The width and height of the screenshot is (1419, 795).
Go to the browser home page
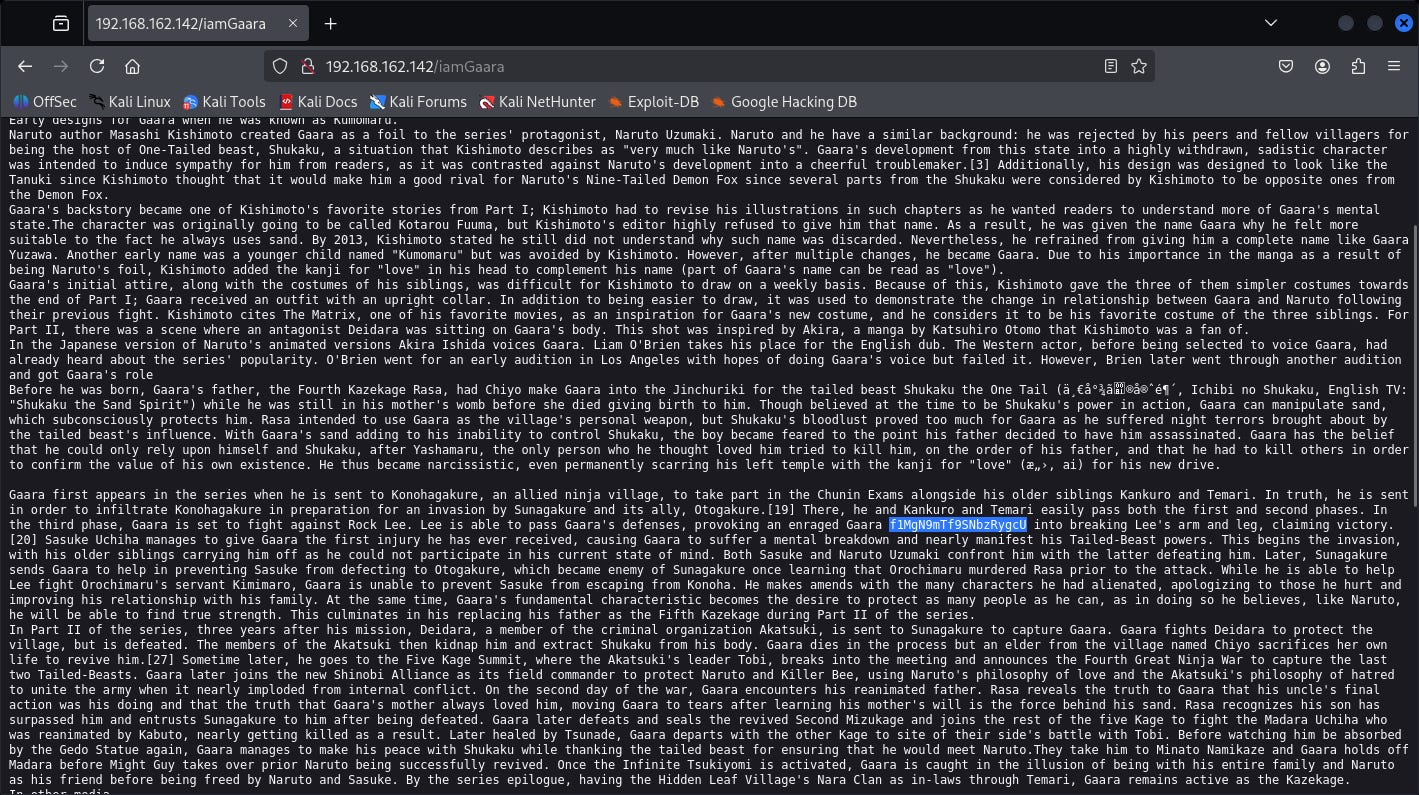(x=132, y=66)
